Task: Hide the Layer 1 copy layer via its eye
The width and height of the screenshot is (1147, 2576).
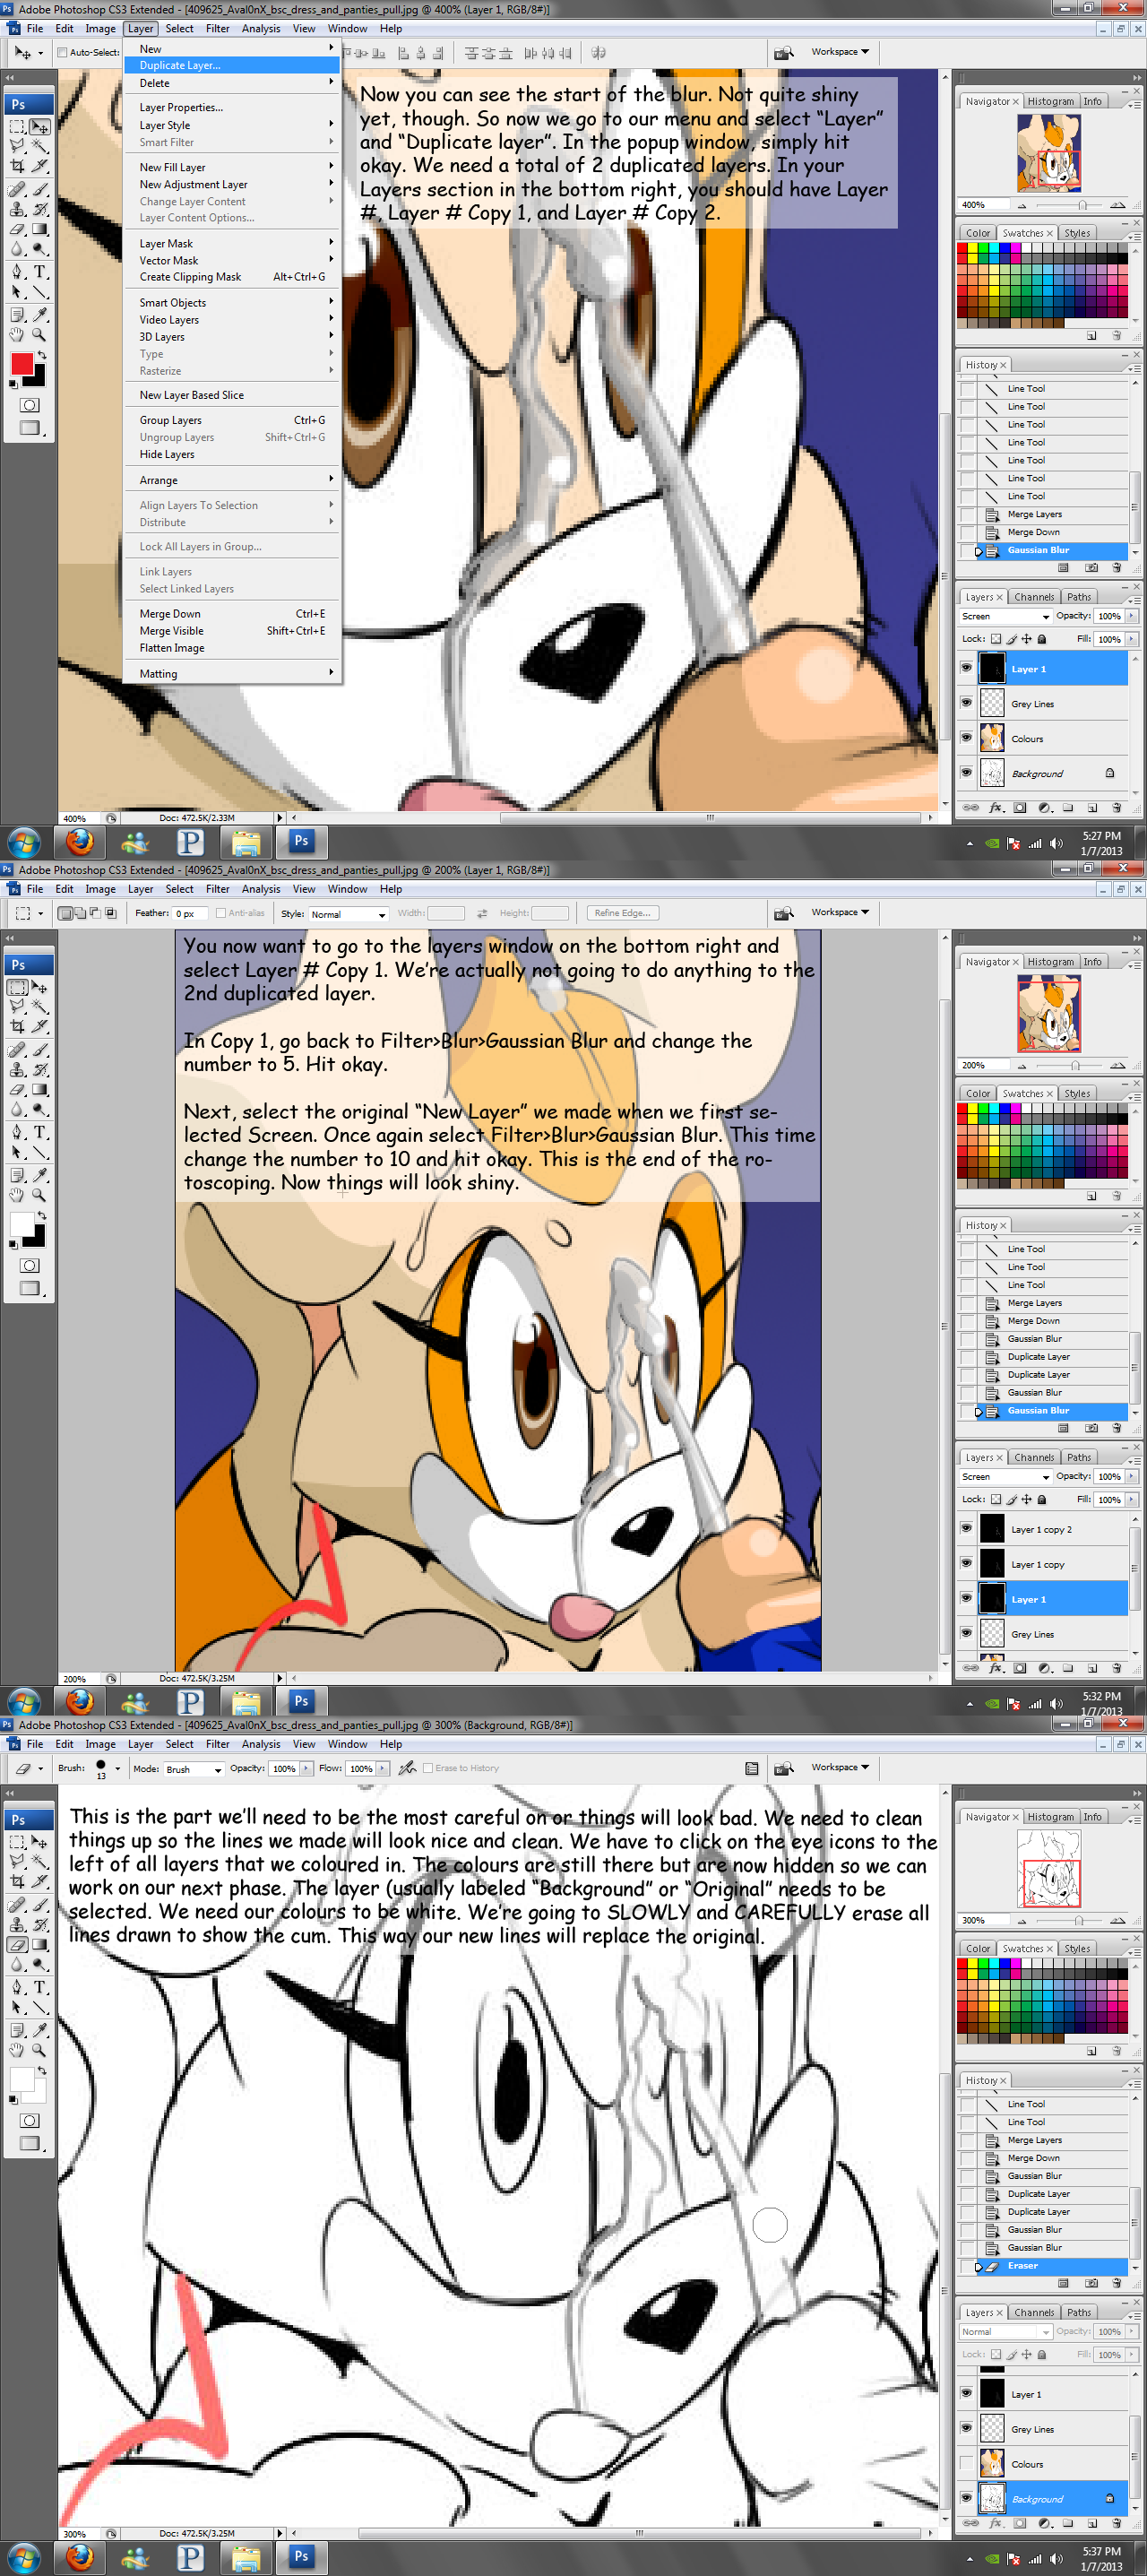Action: 966,1563
